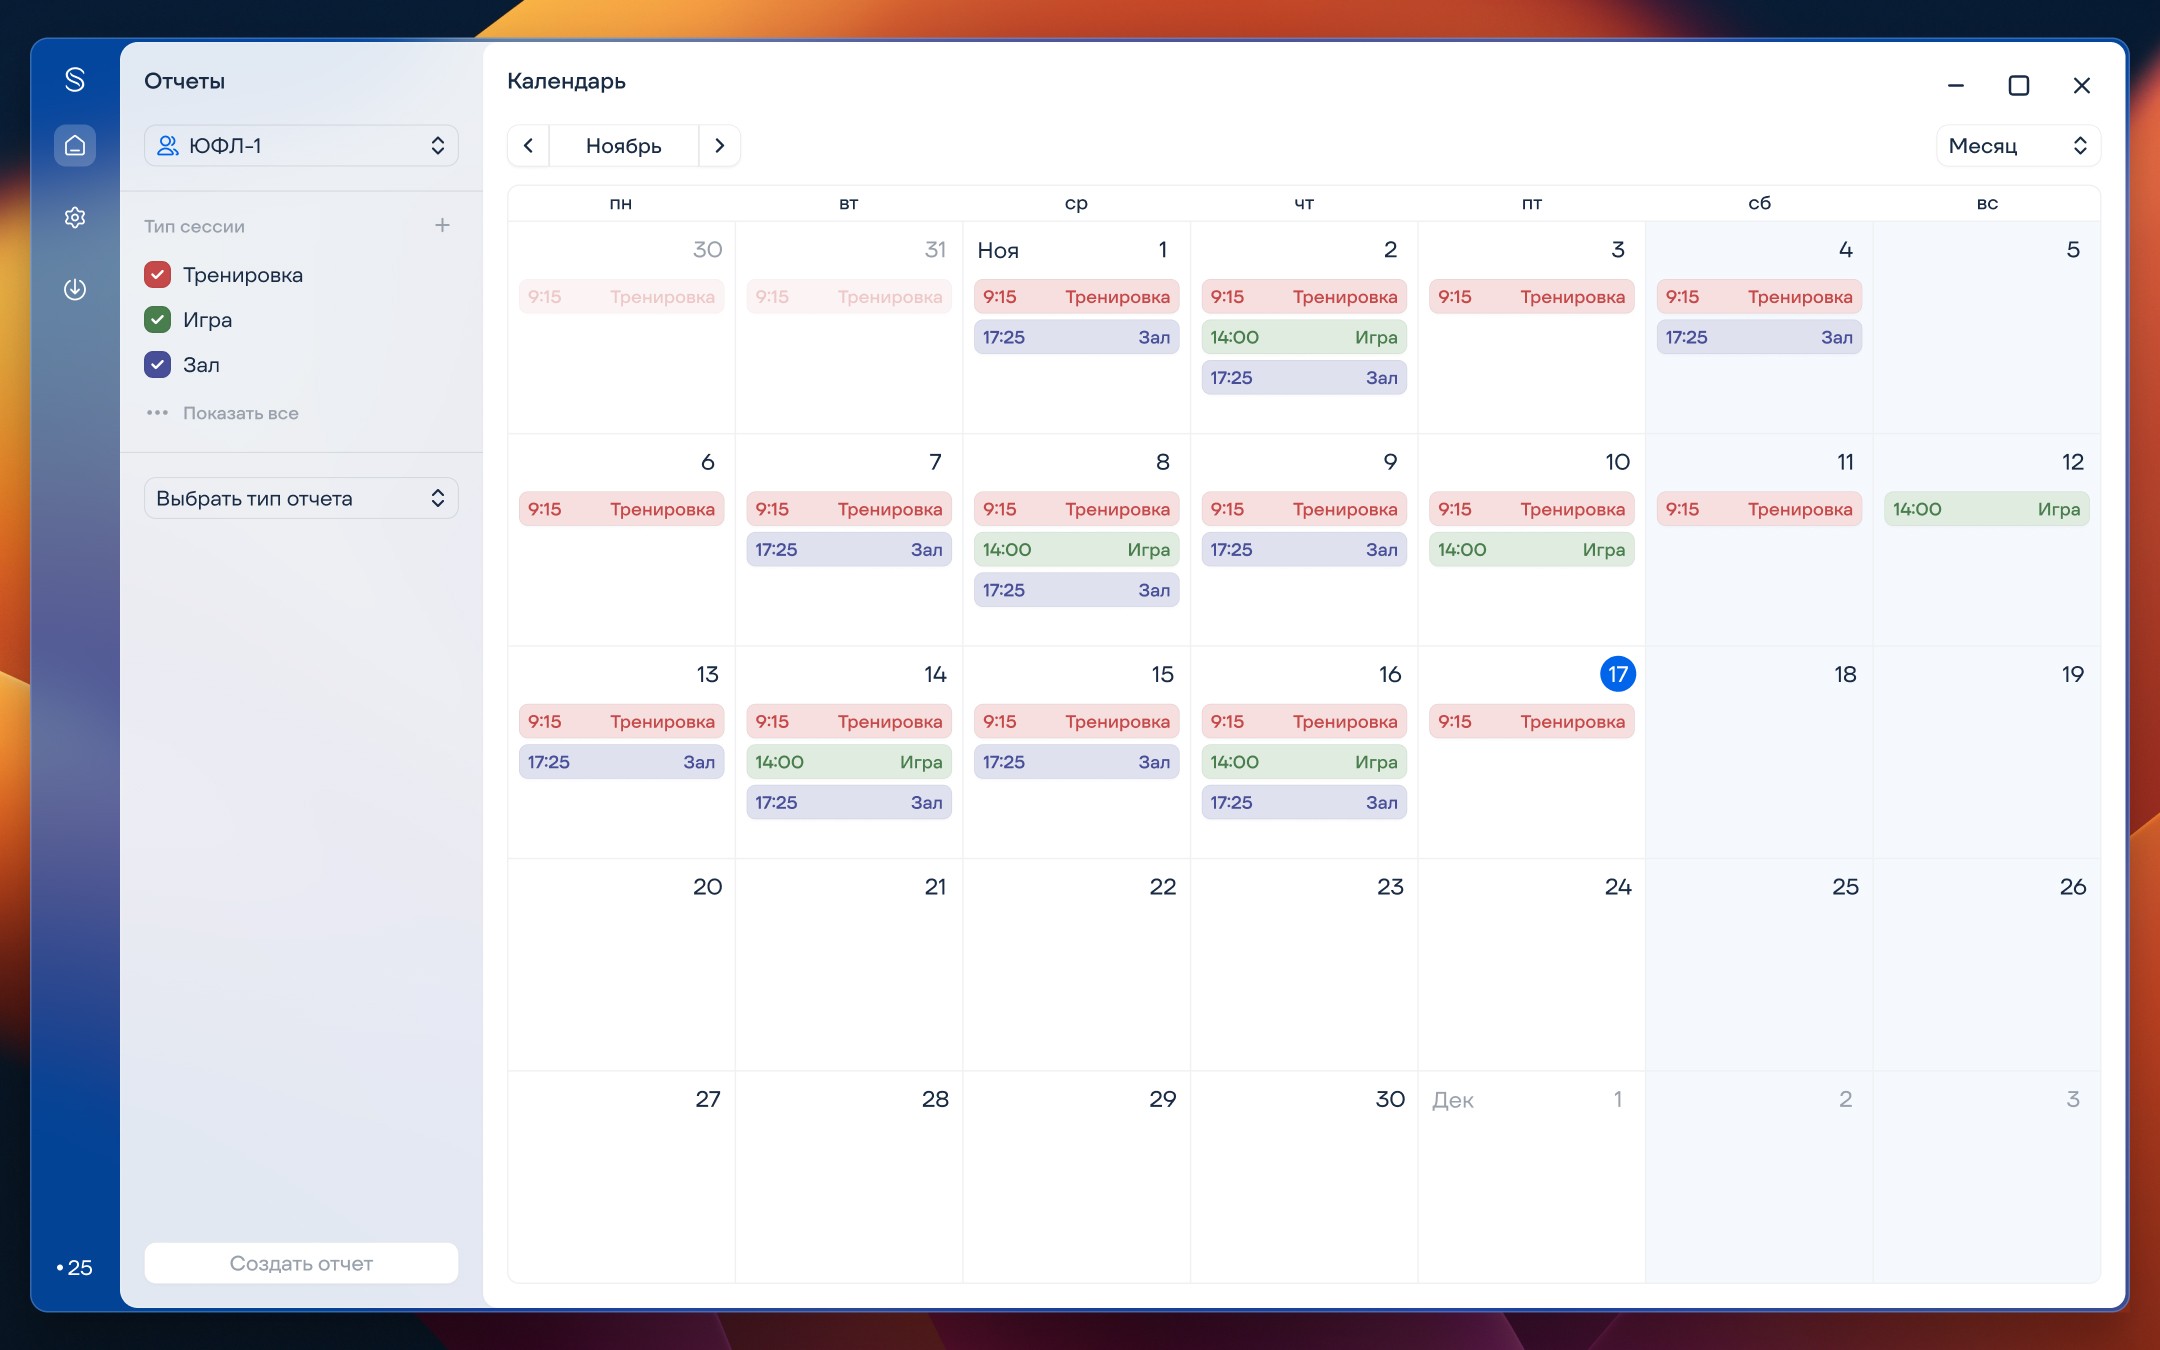Open 17:25 Зал event on November 4
2160x1350 pixels.
(x=1759, y=337)
